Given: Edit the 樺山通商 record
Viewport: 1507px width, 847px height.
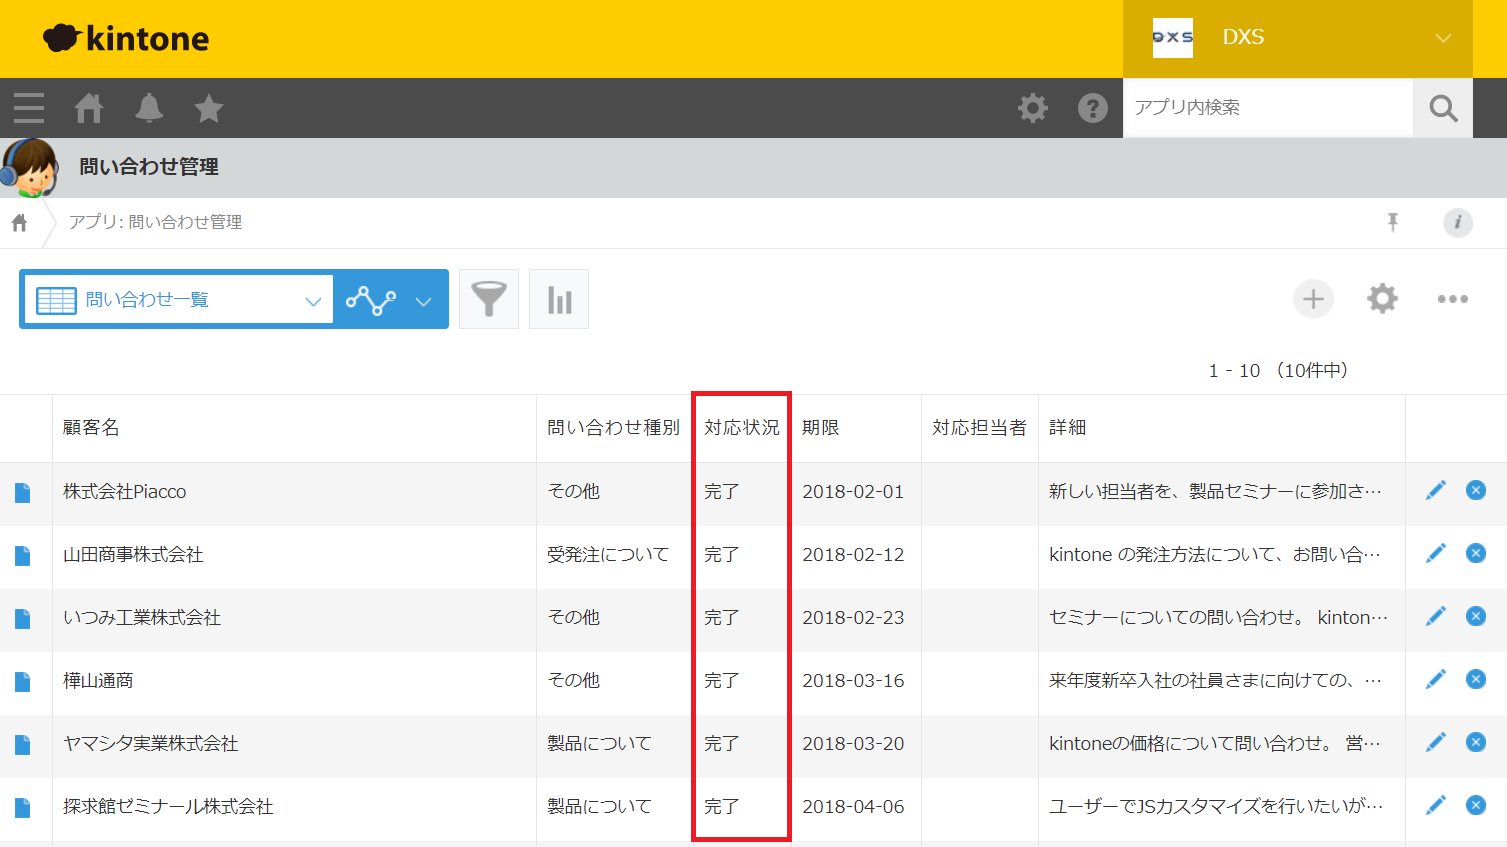Looking at the screenshot, I should (x=1436, y=679).
